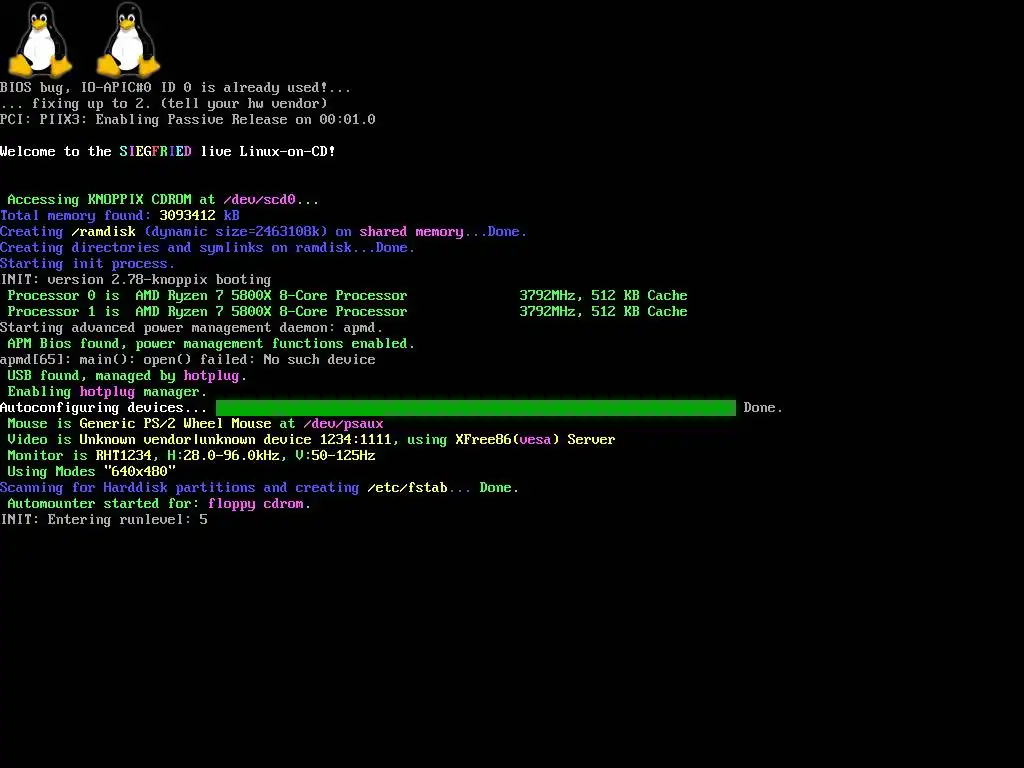Click the memory value '3093412 kB'
1024x768 pixels.
[199, 216]
